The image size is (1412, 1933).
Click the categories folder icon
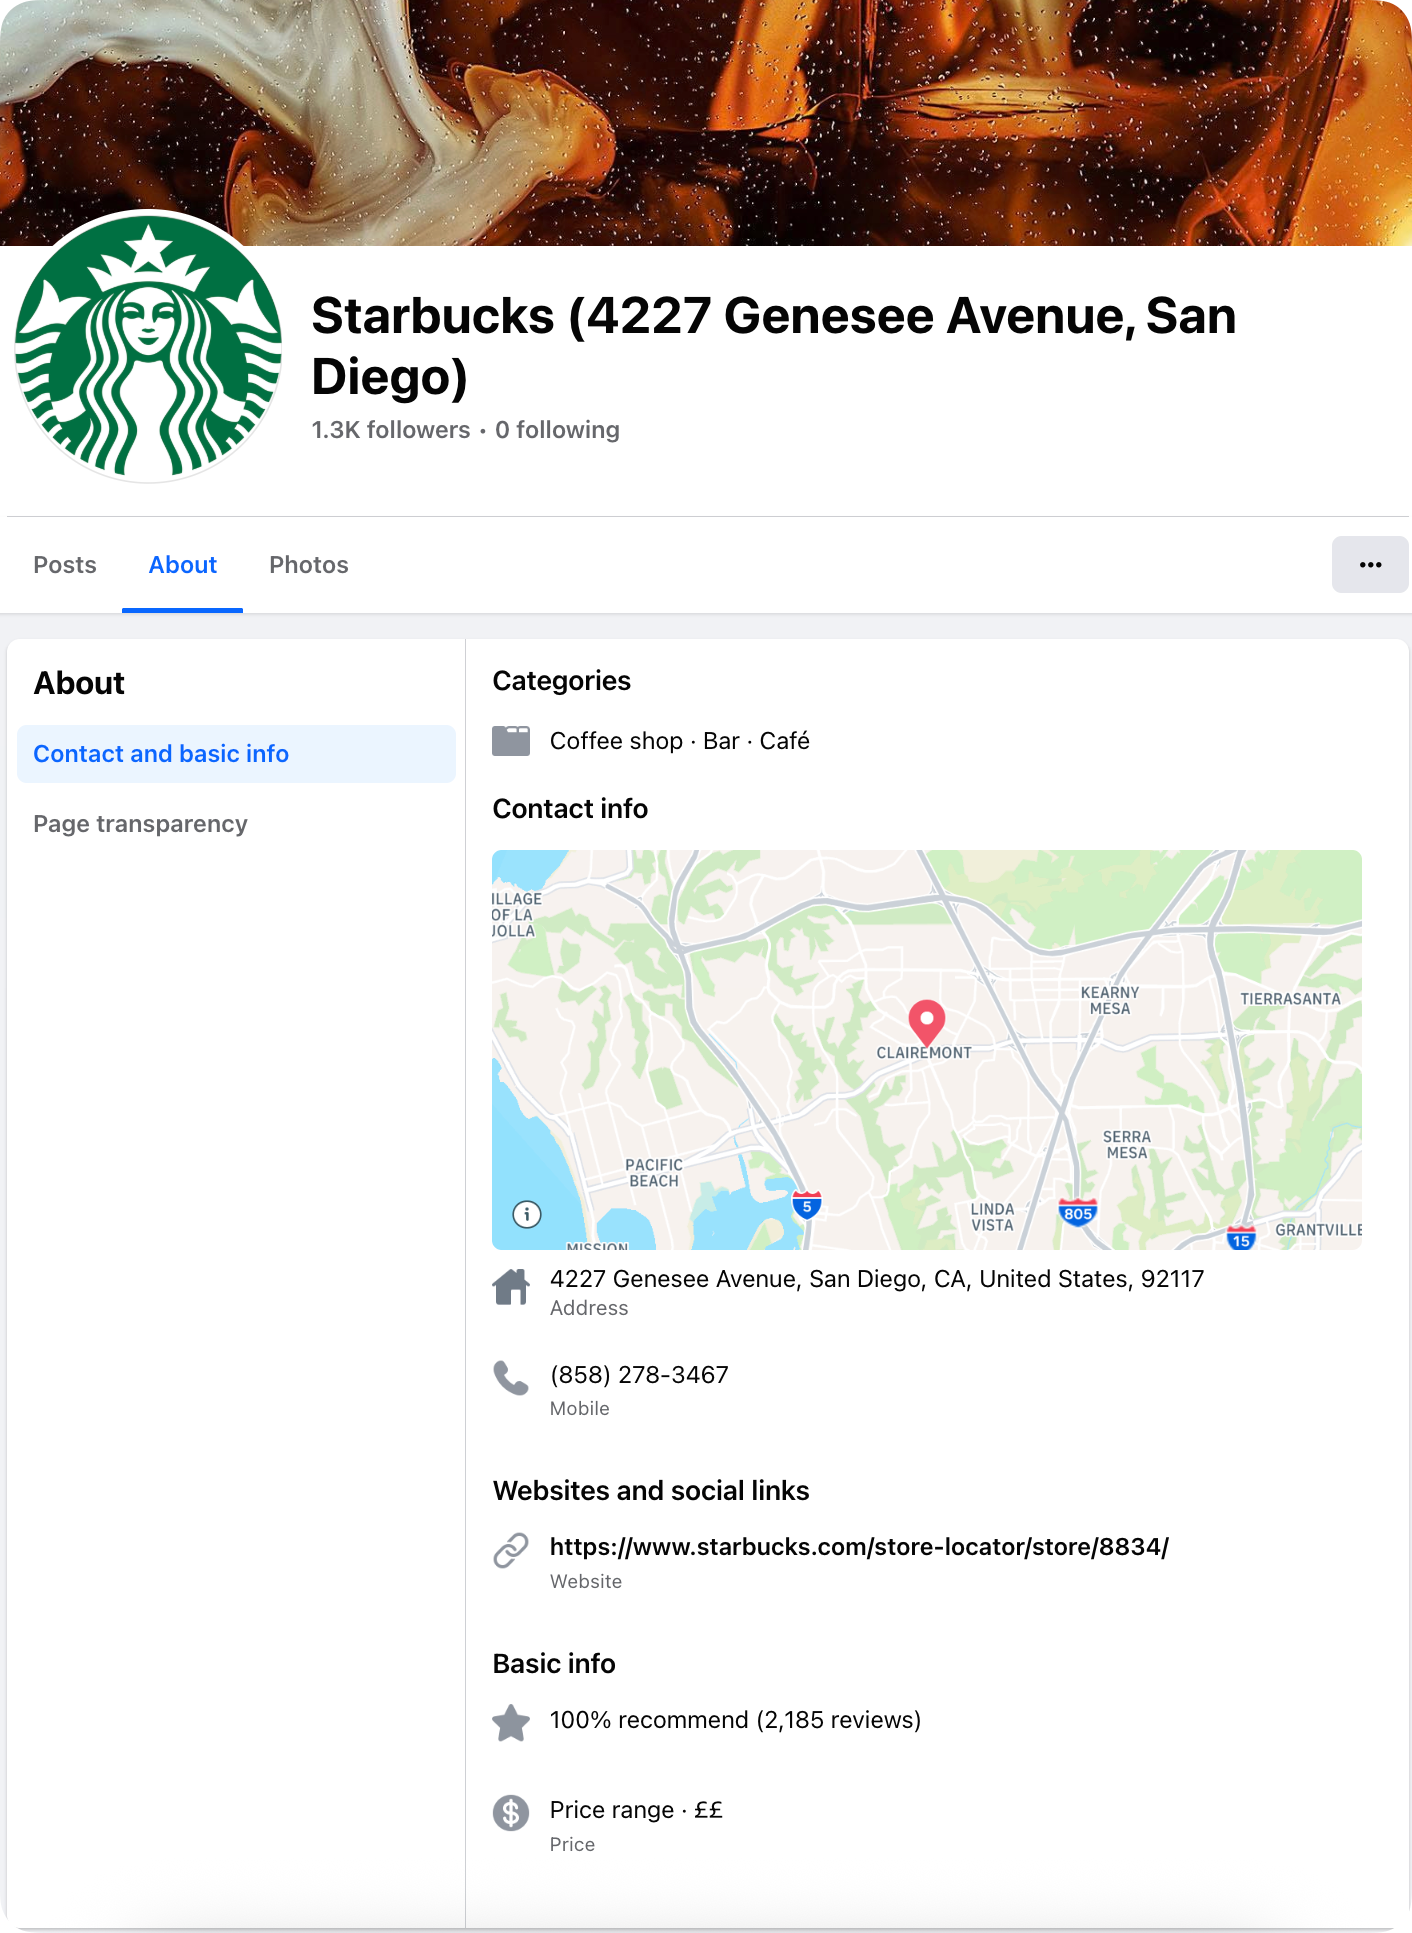(511, 741)
